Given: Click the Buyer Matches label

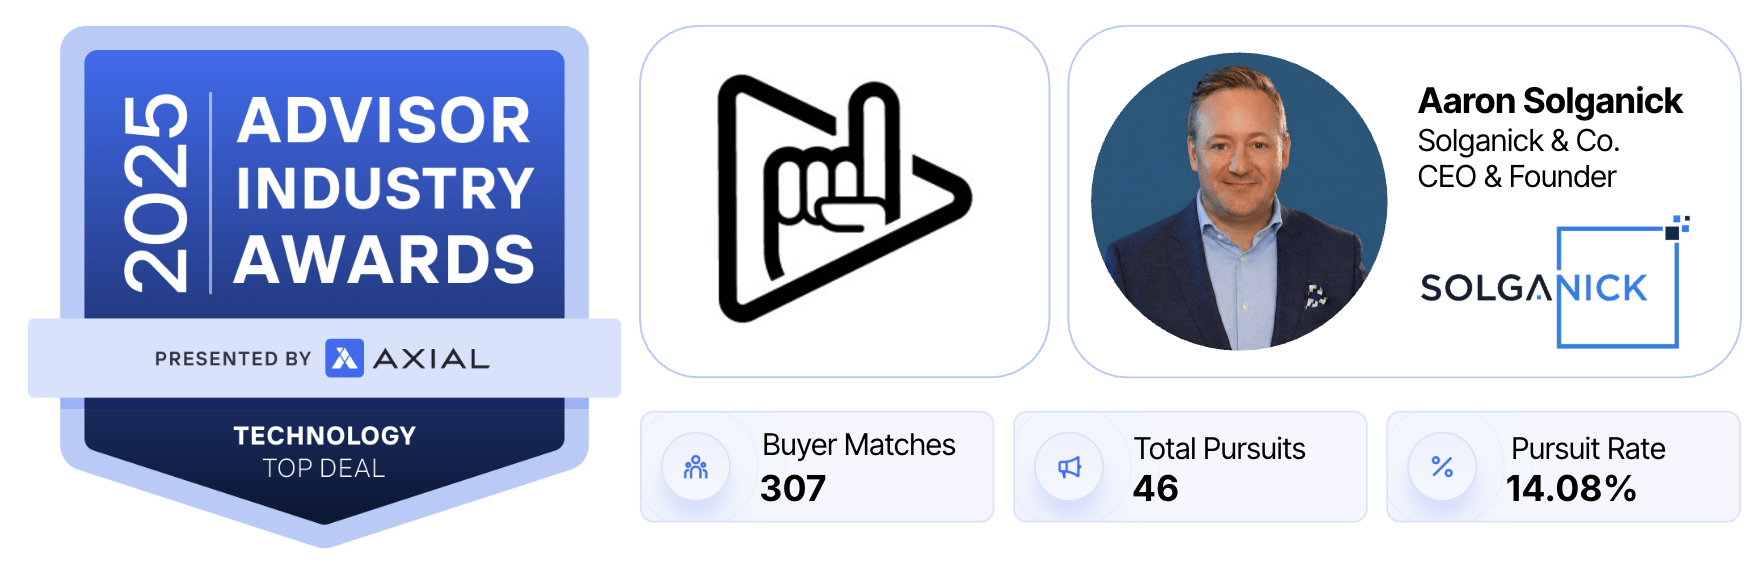Looking at the screenshot, I should pos(858,445).
